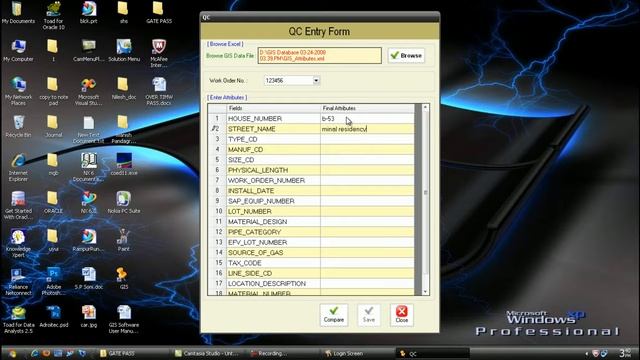Switch to Camtasia Studio taskbar item
640x360 pixels.
[x=208, y=353]
